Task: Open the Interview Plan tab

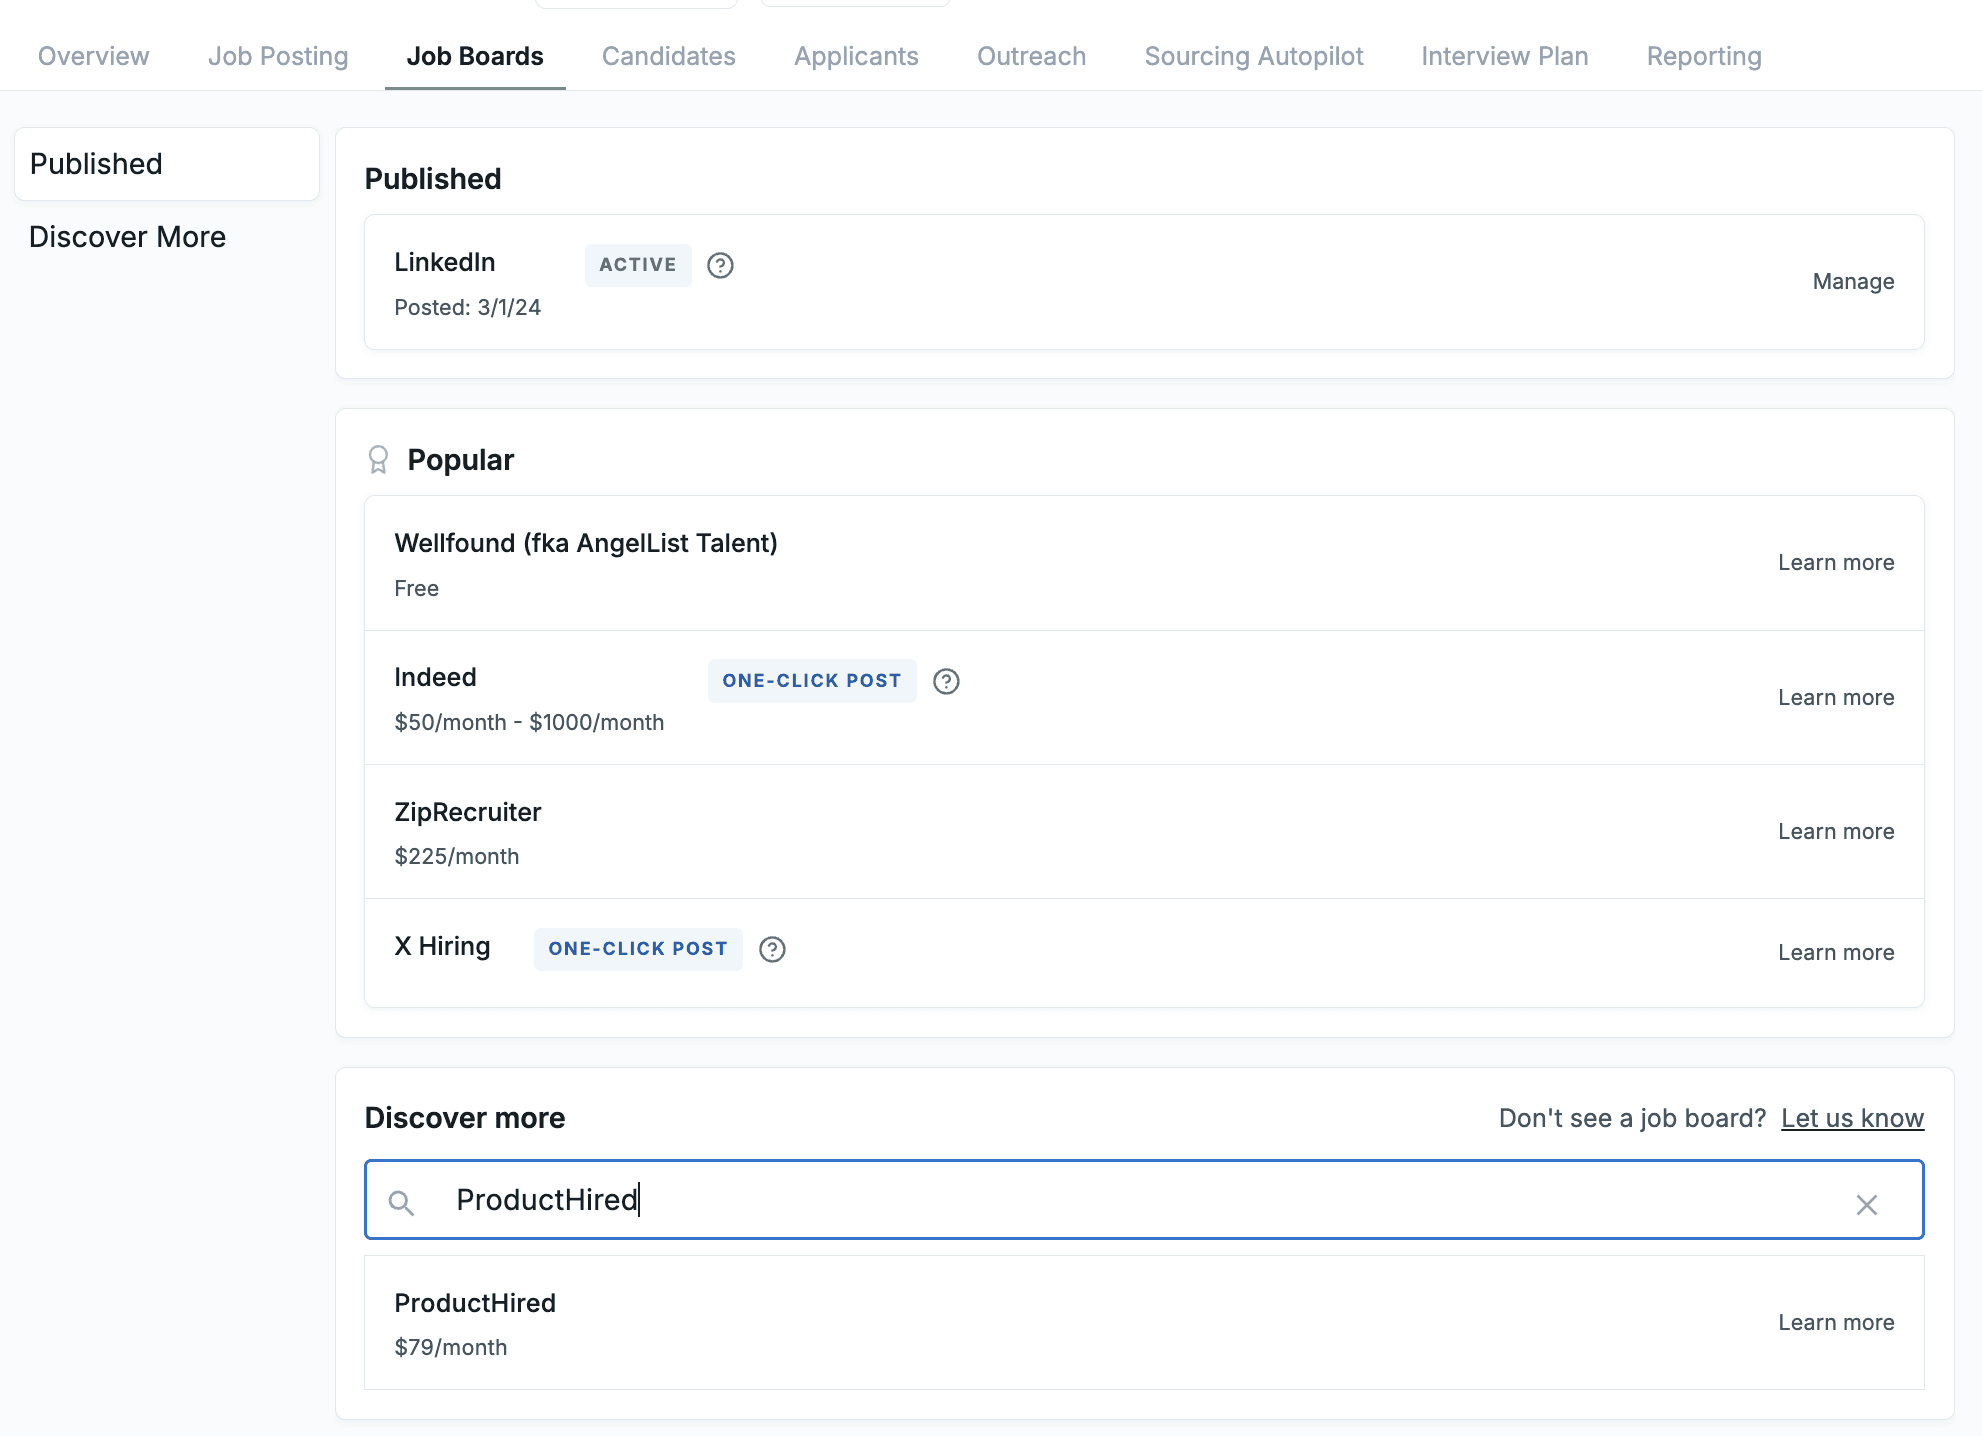Action: 1504,56
